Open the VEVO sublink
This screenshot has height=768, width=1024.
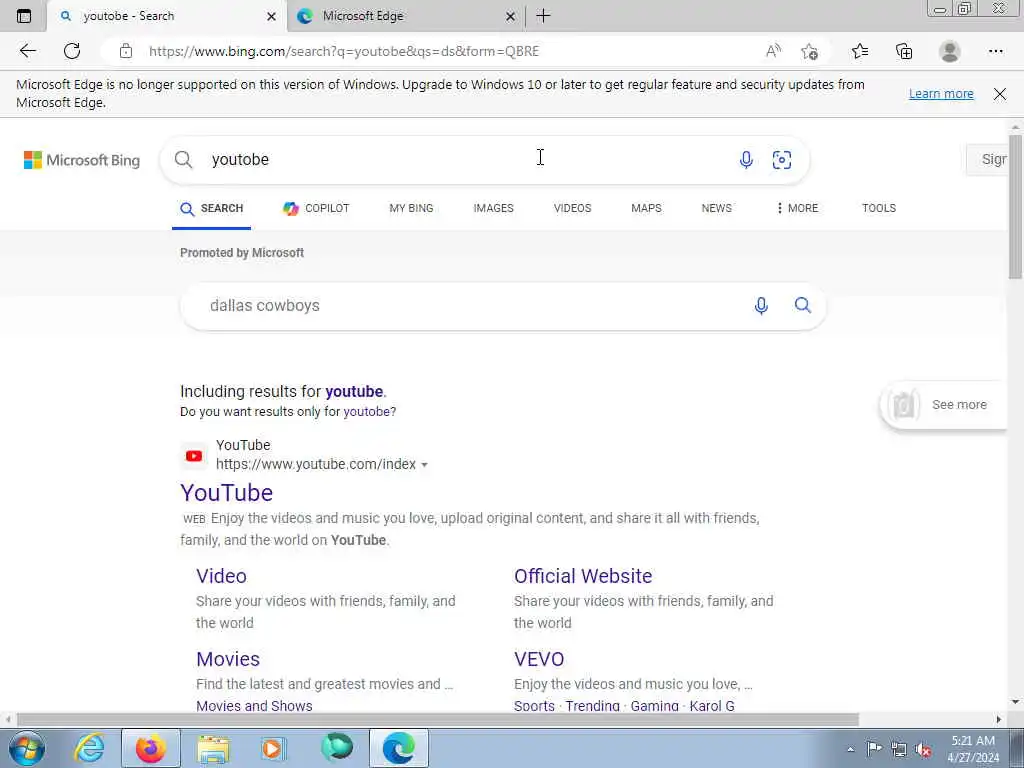pyautogui.click(x=539, y=659)
